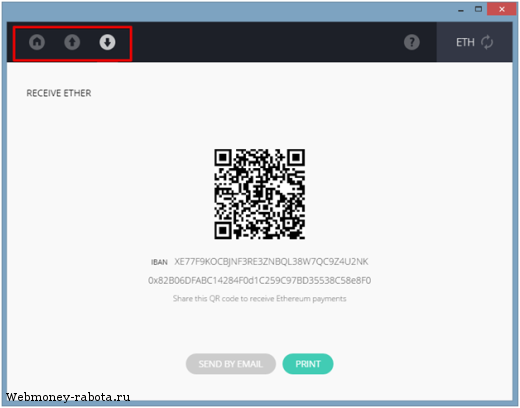
Task: Close the wallet window
Action: tap(502, 9)
